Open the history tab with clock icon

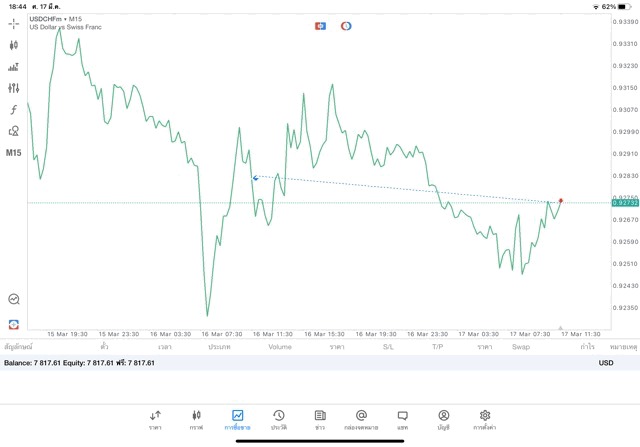pos(279,420)
